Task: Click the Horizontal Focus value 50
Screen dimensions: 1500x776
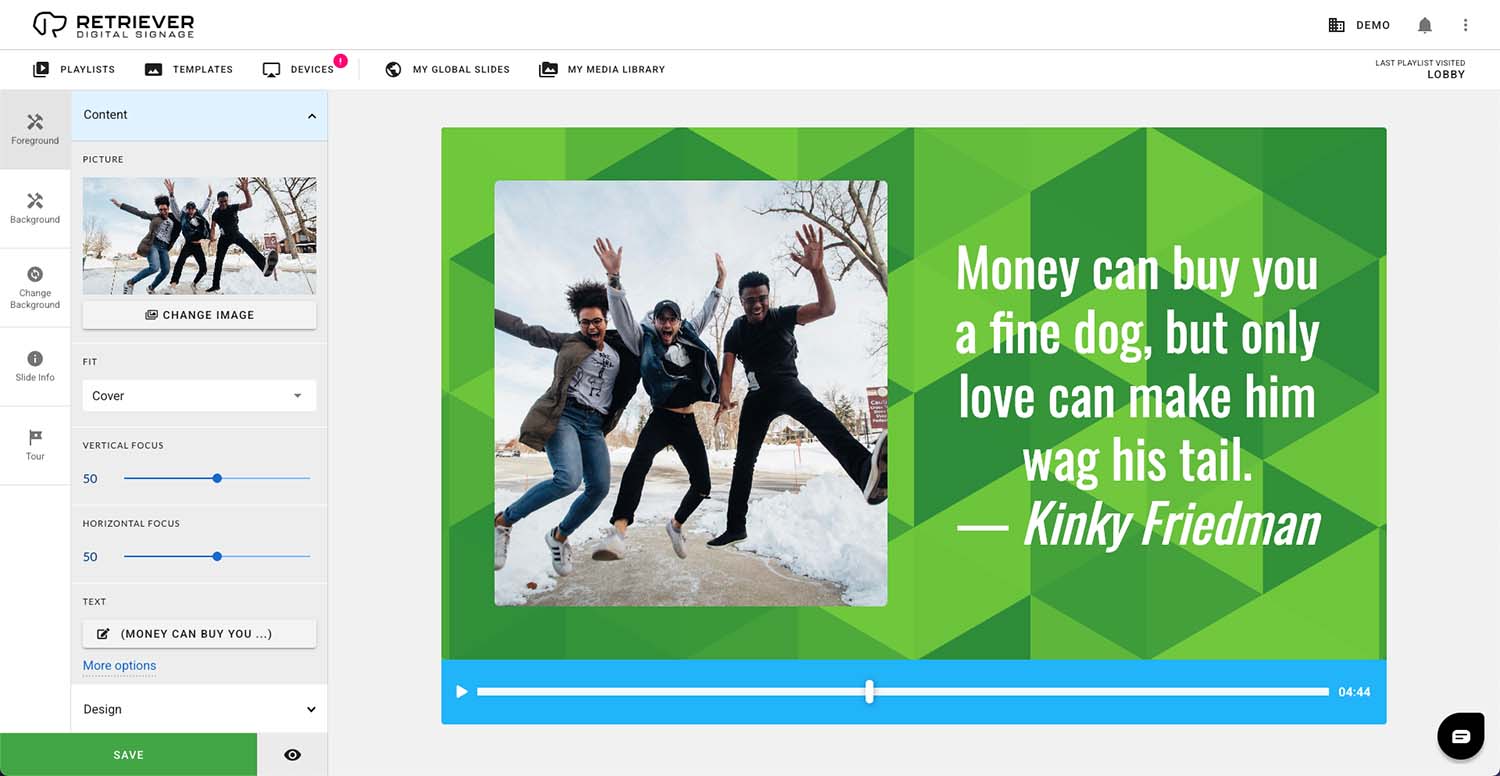Action: [x=90, y=557]
